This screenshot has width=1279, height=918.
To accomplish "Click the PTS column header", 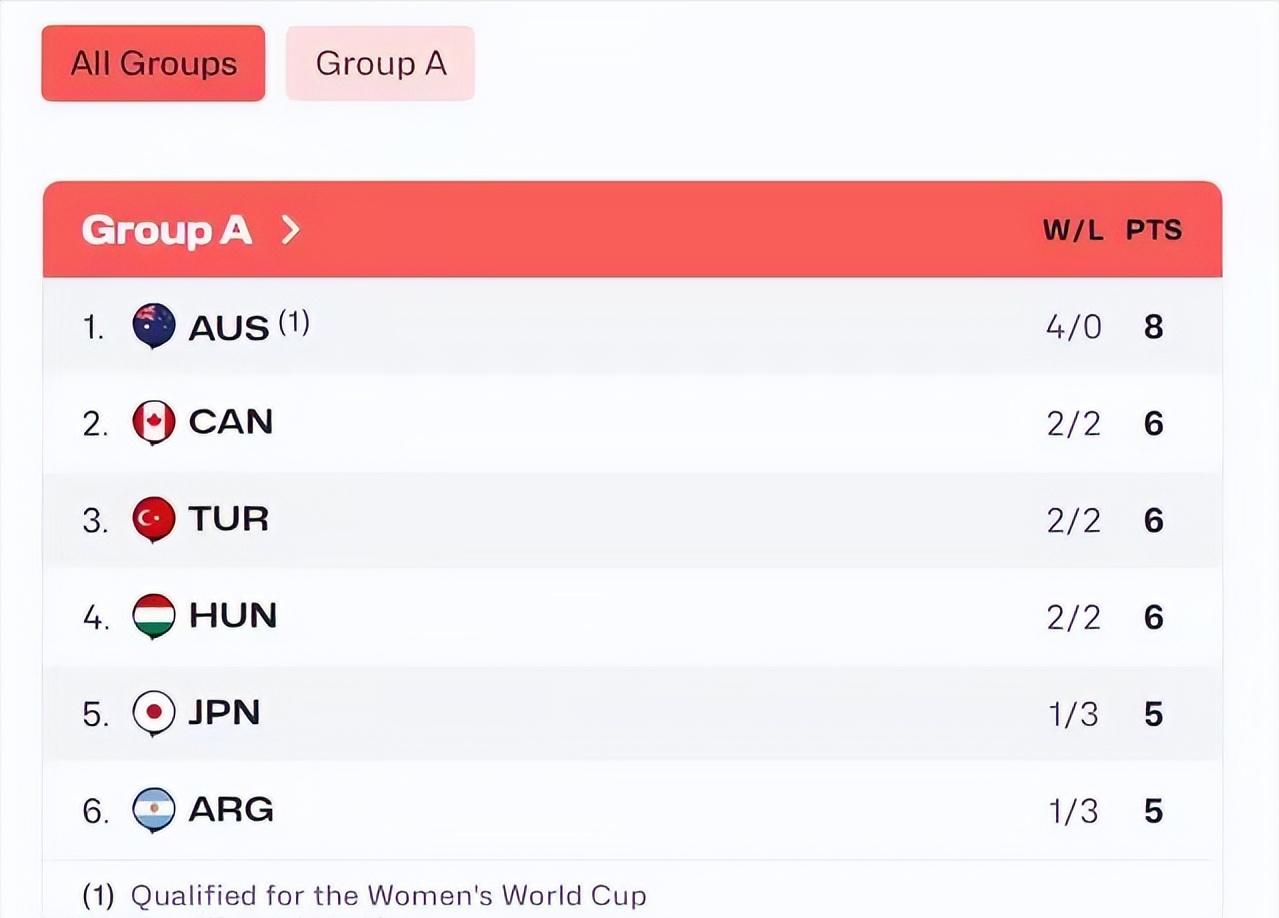I will click(1154, 231).
